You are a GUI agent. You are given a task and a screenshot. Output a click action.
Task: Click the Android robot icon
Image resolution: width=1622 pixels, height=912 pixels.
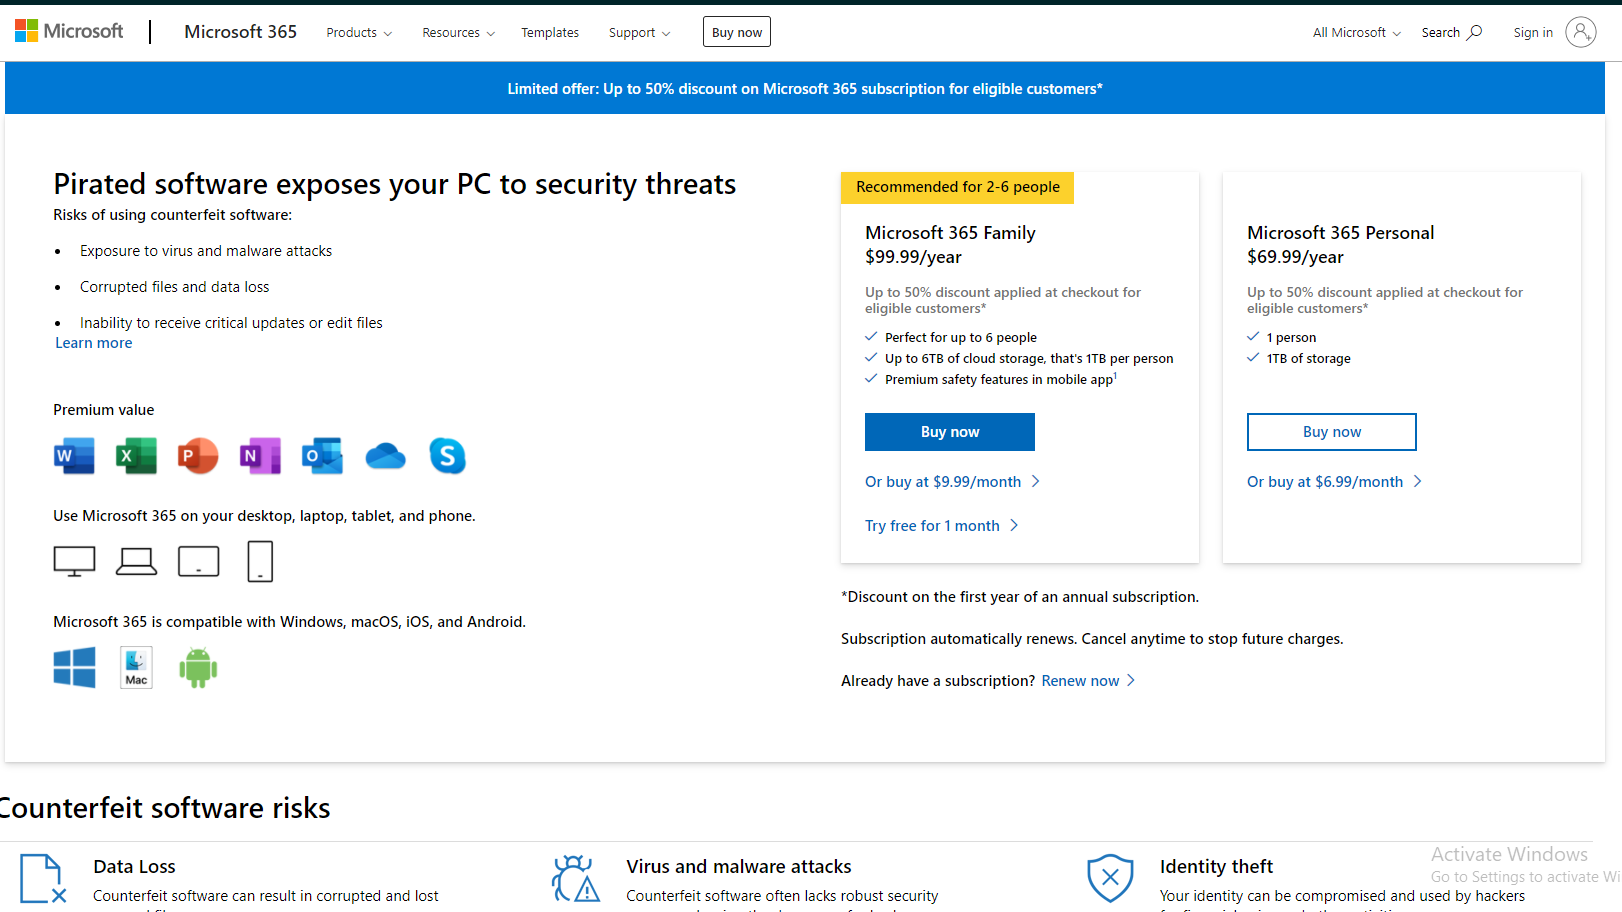pos(198,667)
